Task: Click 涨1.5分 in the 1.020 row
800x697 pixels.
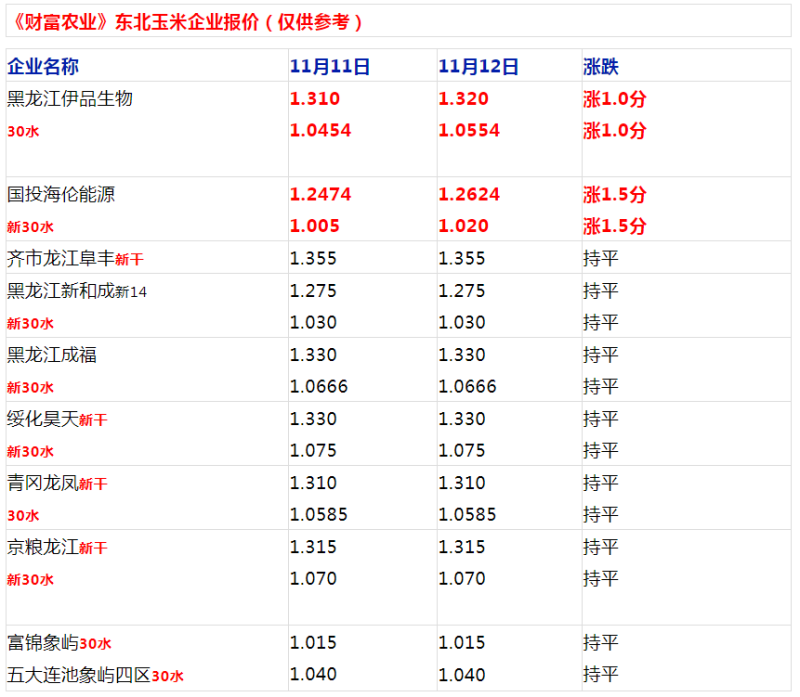Action: pos(615,226)
